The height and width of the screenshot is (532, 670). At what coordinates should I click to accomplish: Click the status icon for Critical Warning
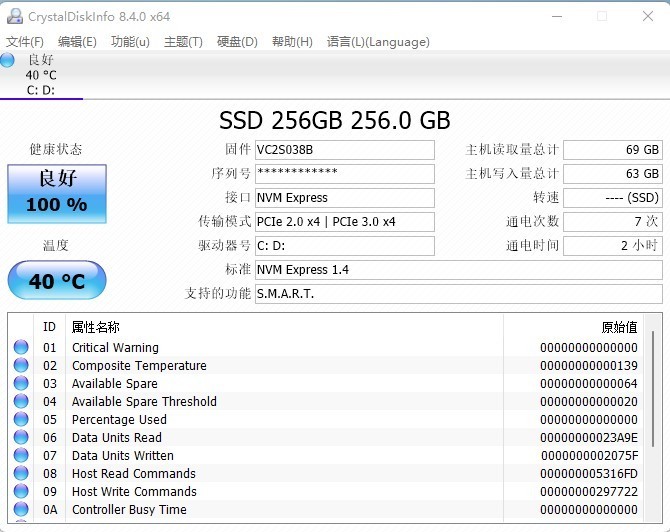[21, 347]
